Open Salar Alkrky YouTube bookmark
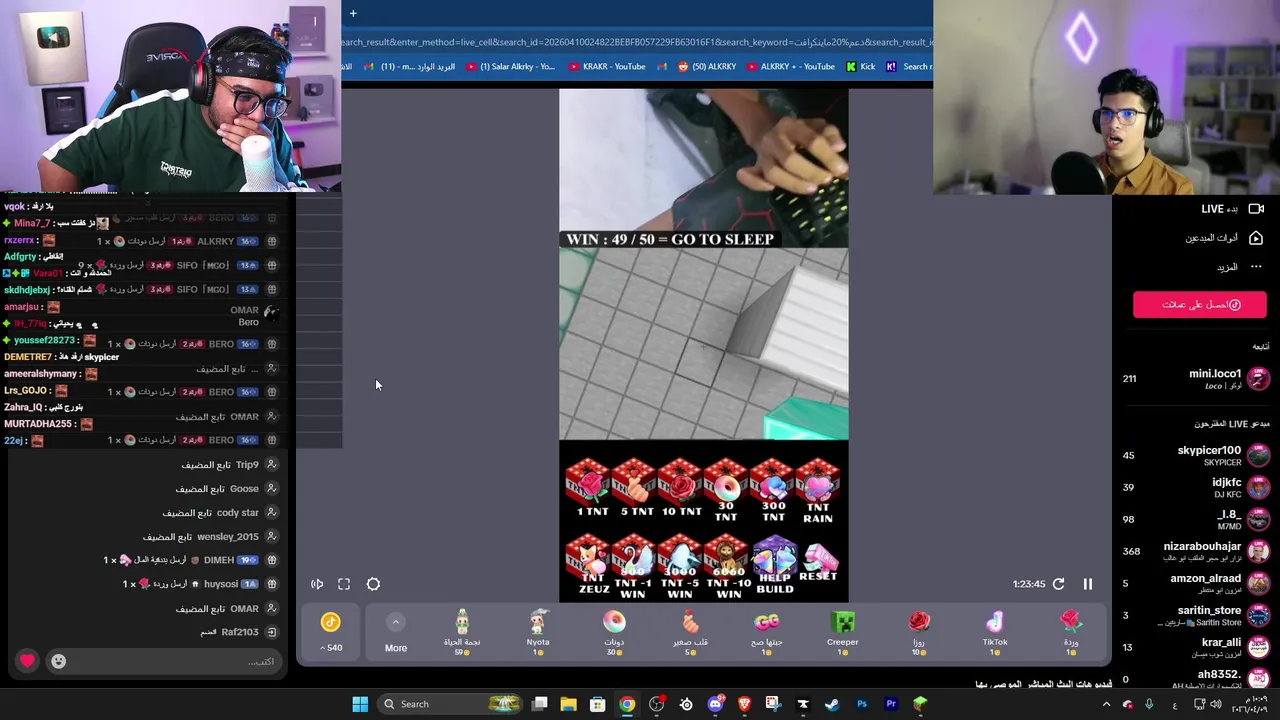The image size is (1280, 720). (510, 67)
